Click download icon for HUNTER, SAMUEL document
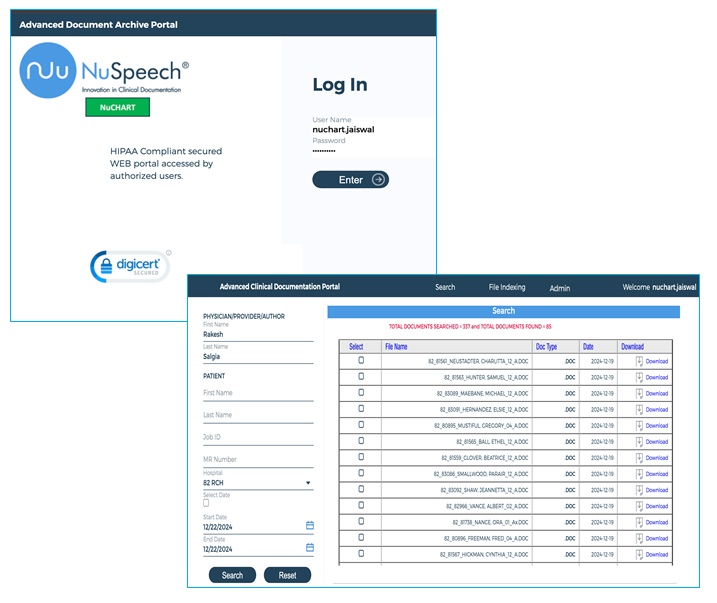Screen dimensions: 717x603 639,377
